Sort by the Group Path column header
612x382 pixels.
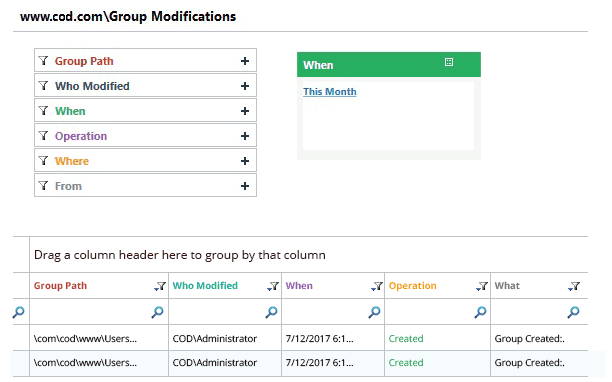click(60, 286)
